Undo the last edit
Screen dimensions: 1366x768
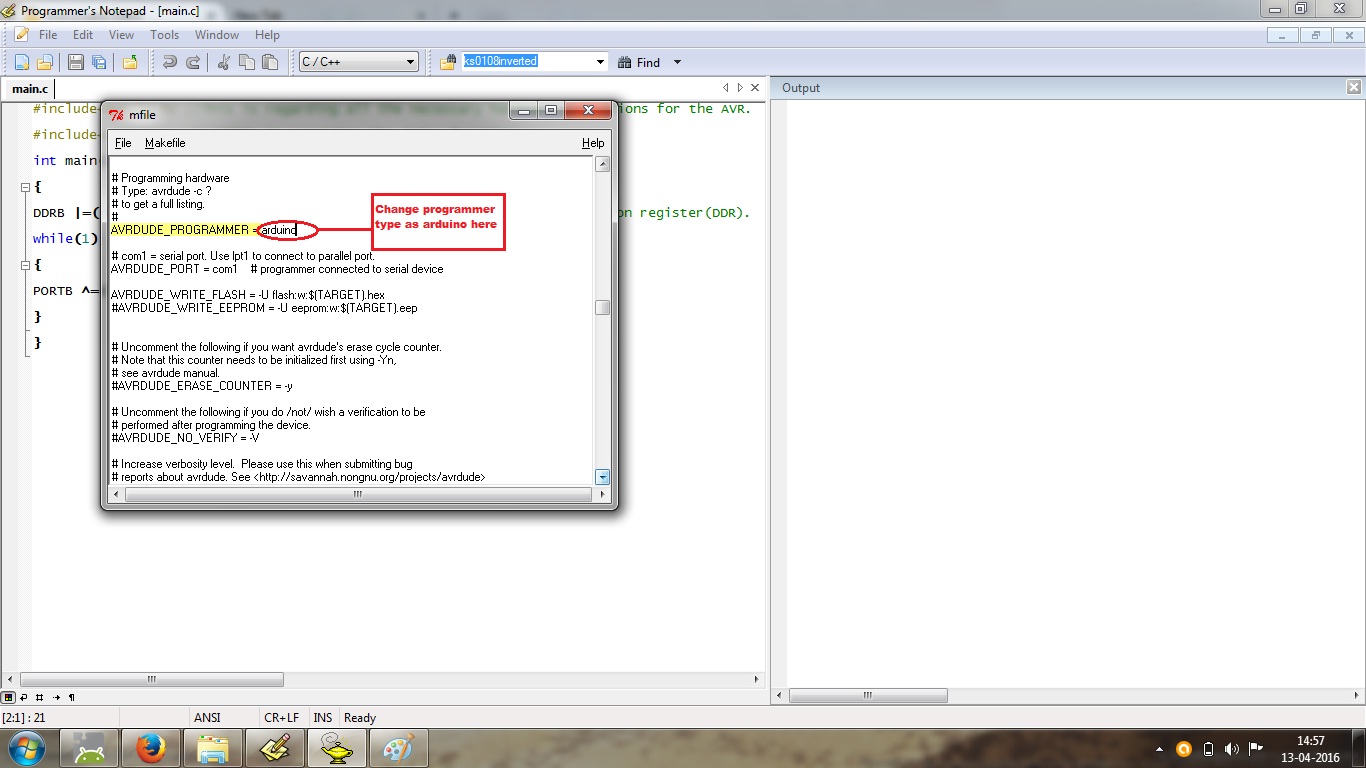170,62
